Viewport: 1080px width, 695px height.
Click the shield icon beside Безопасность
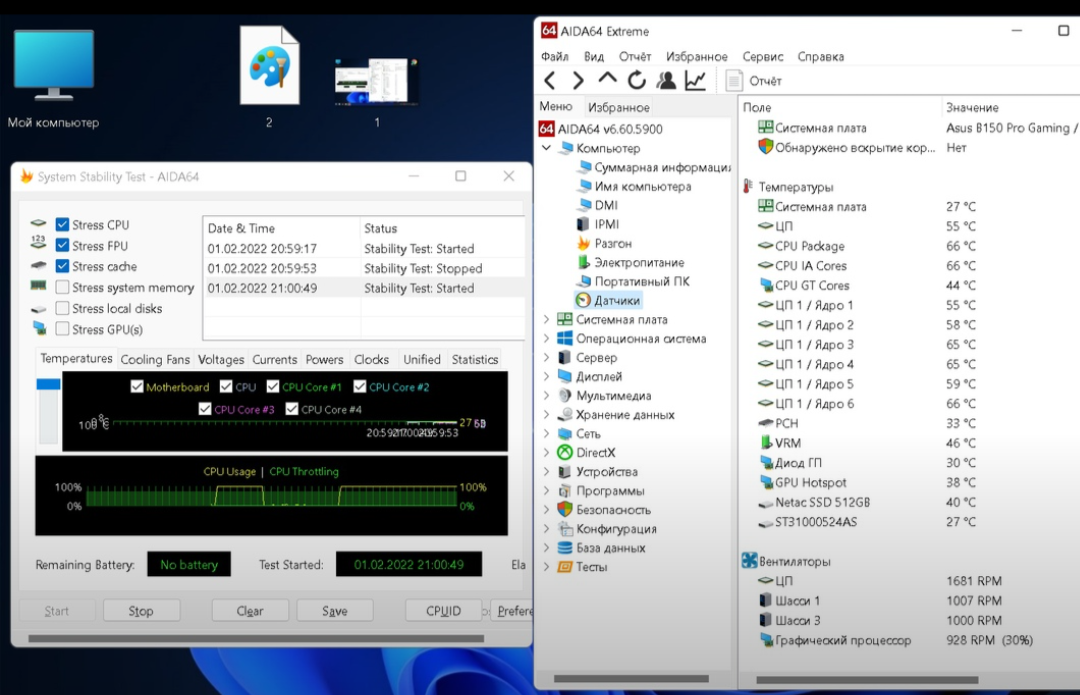pos(565,510)
